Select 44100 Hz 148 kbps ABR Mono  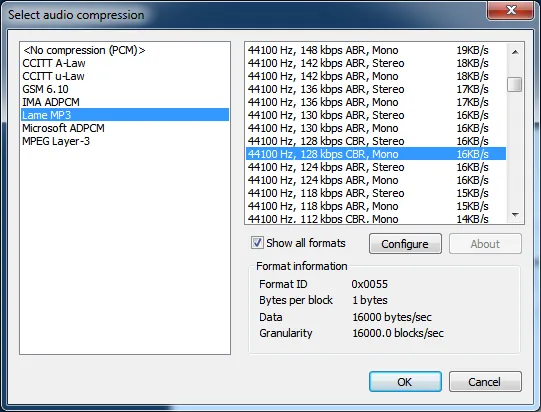[x=376, y=50]
